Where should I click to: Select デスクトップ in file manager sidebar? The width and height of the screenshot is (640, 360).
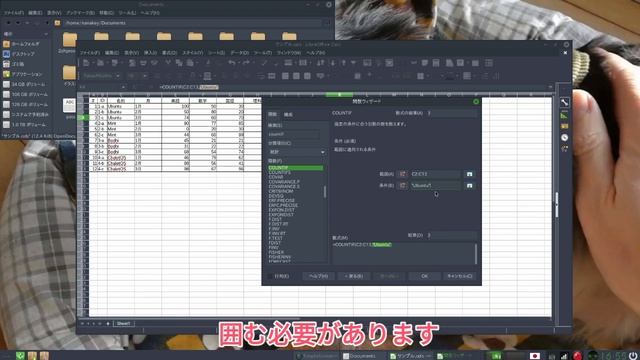click(19, 54)
